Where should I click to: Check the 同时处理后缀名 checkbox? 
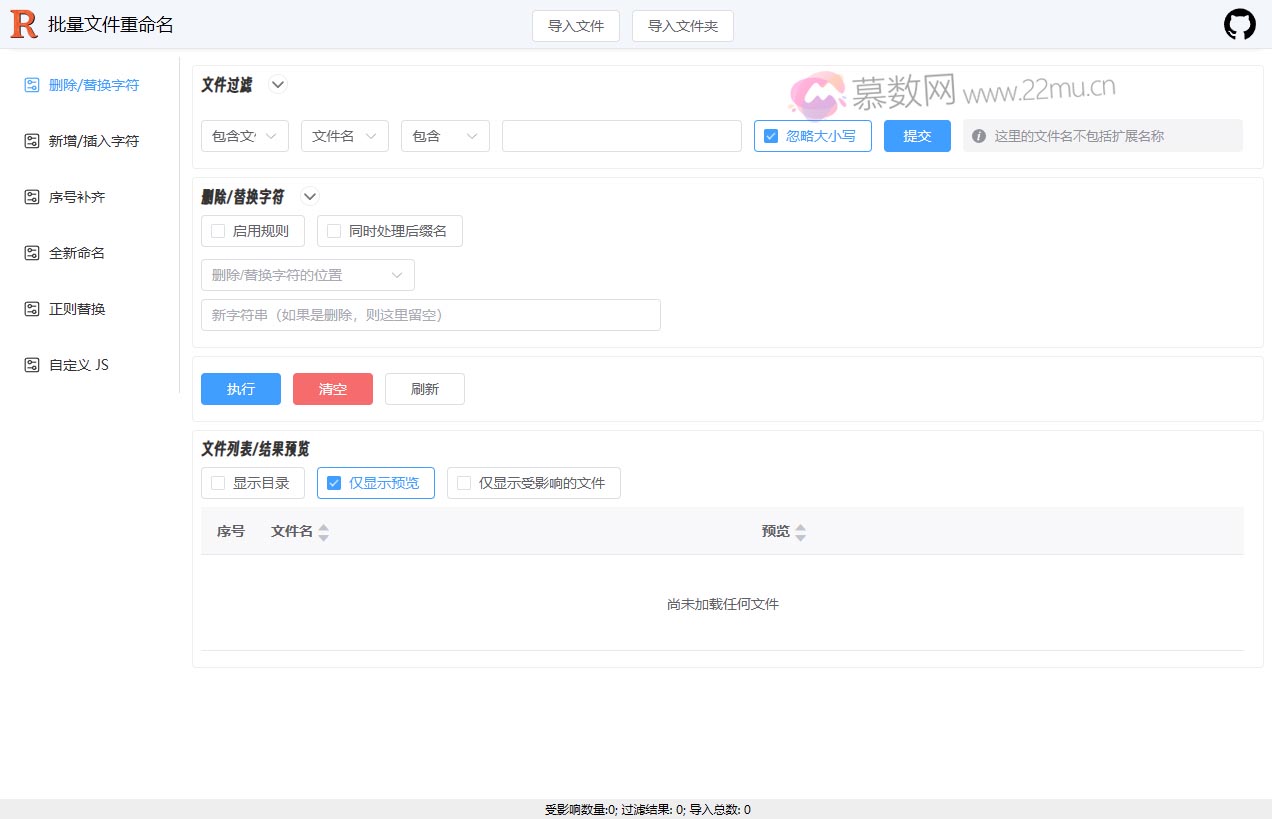pyautogui.click(x=334, y=231)
